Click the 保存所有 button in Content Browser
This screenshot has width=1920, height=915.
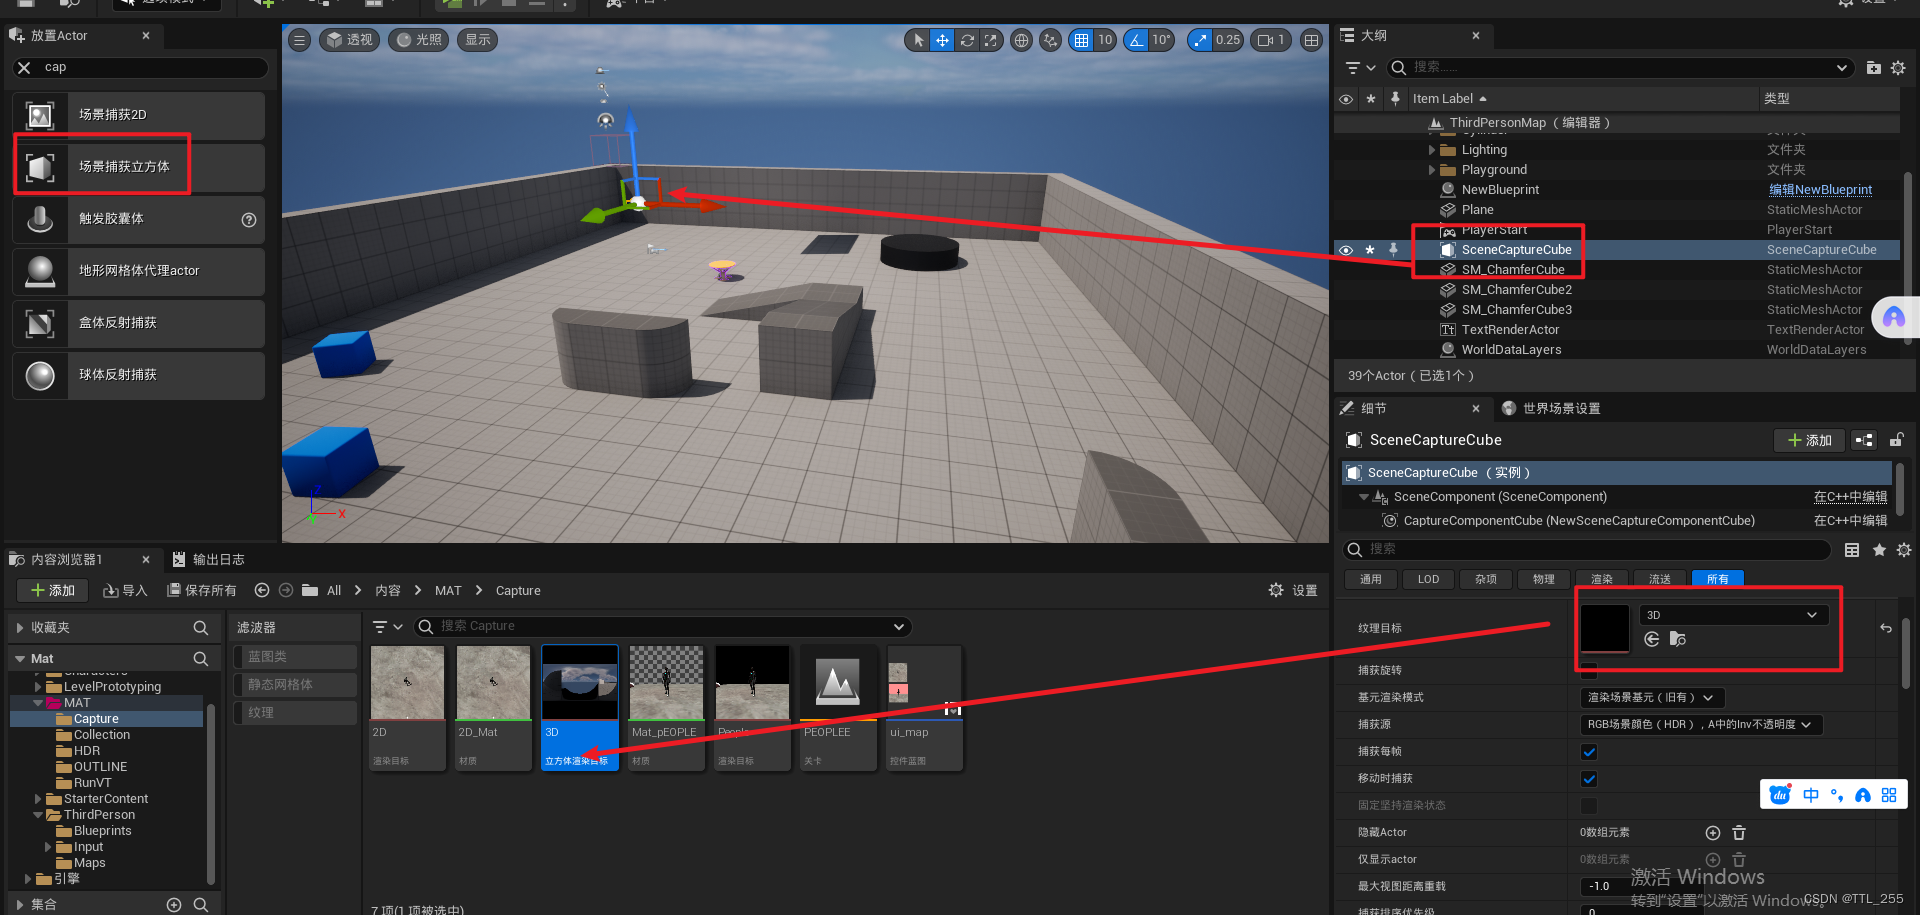202,591
